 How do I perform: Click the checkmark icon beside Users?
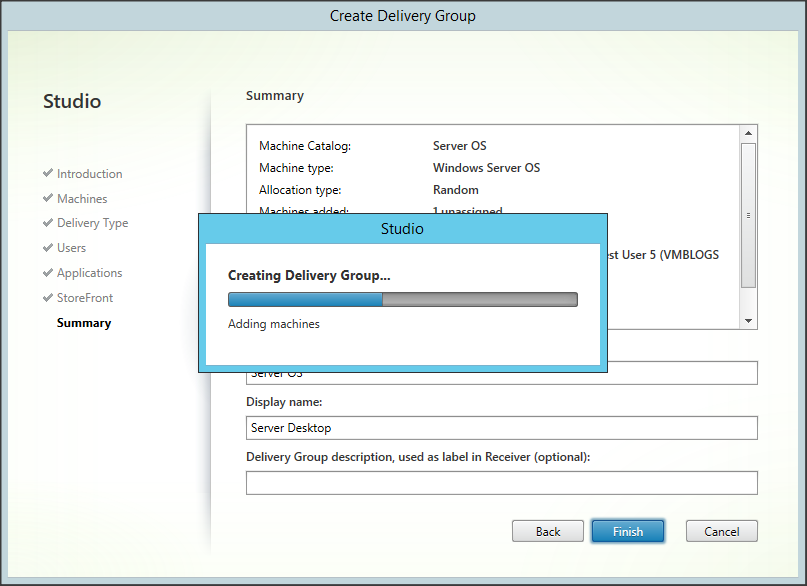(48, 247)
